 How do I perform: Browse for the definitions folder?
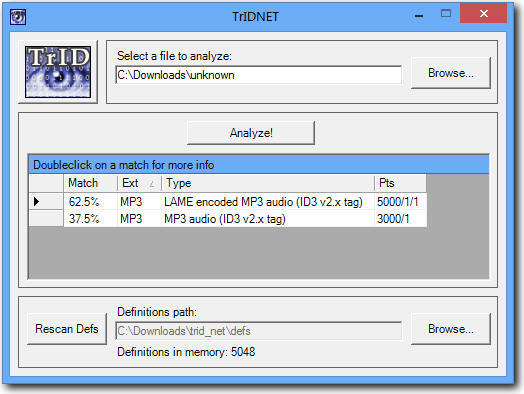tap(450, 329)
